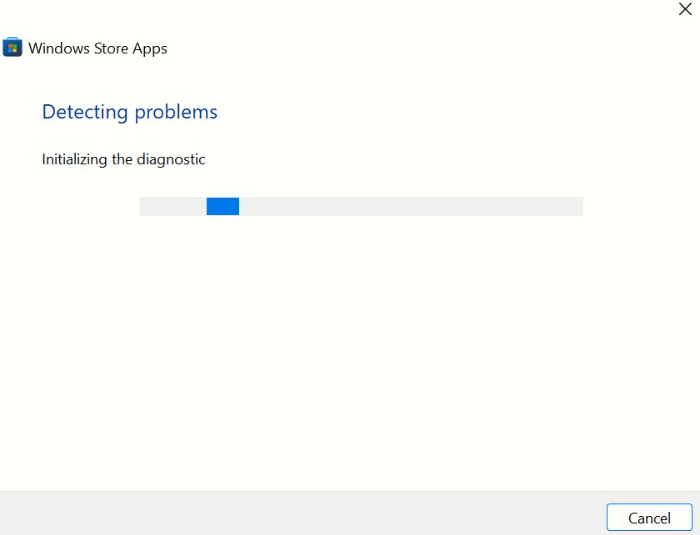The width and height of the screenshot is (700, 535).
Task: Click the left end of progress bar
Action: pyautogui.click(x=146, y=206)
